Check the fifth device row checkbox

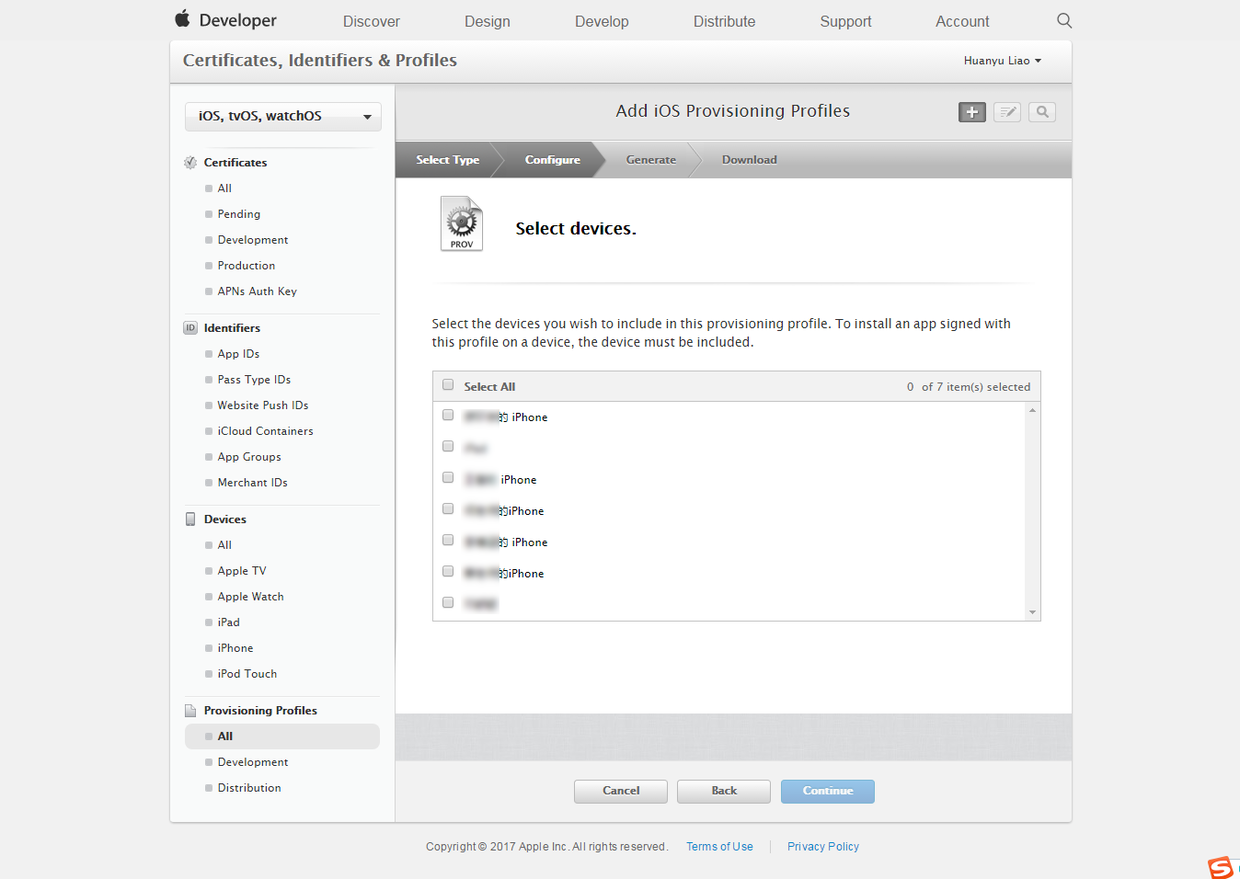tap(448, 540)
